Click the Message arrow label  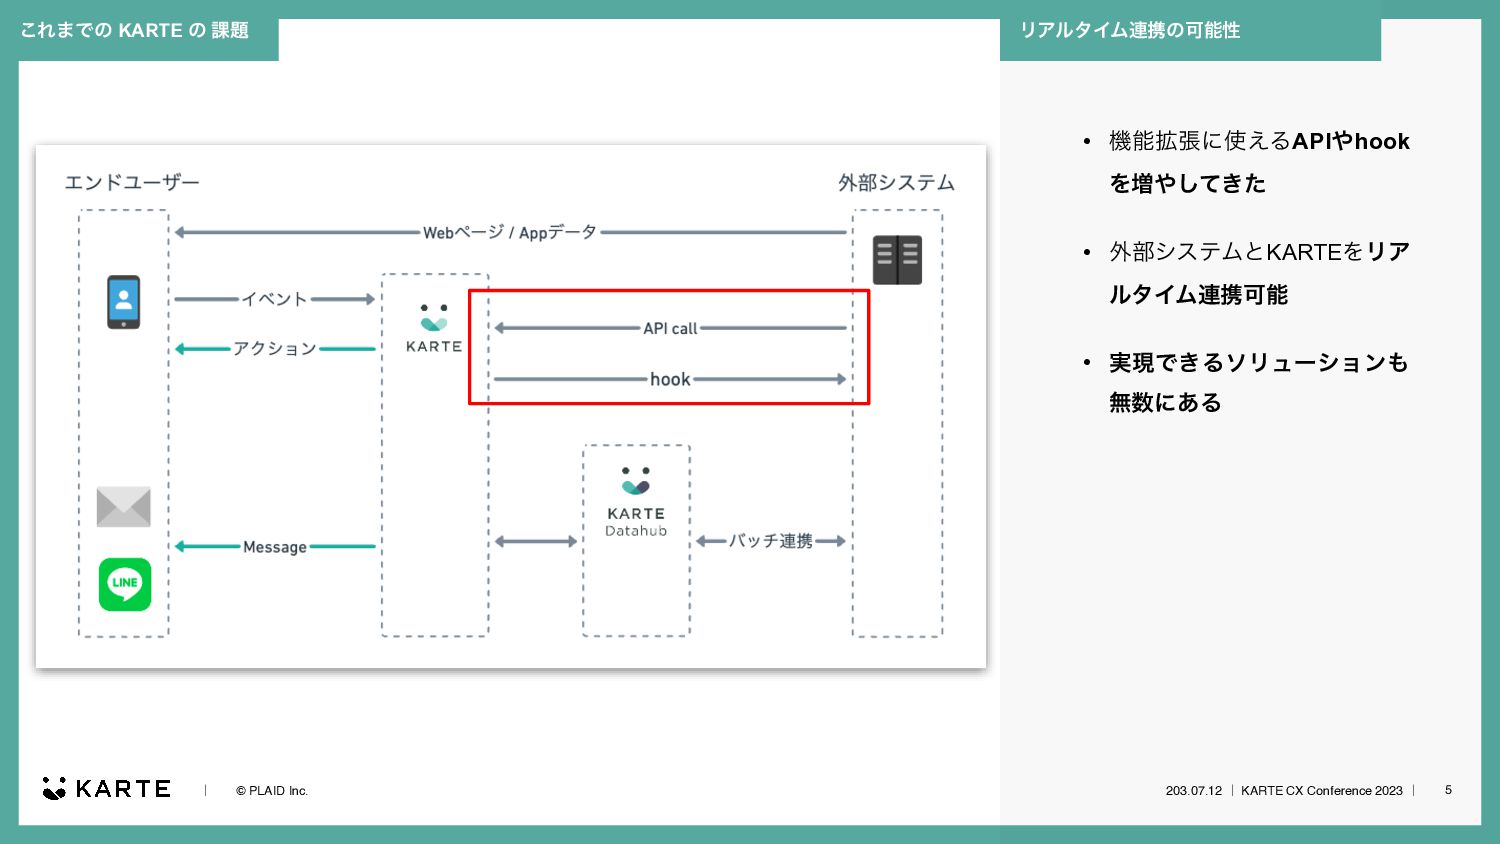pyautogui.click(x=275, y=547)
